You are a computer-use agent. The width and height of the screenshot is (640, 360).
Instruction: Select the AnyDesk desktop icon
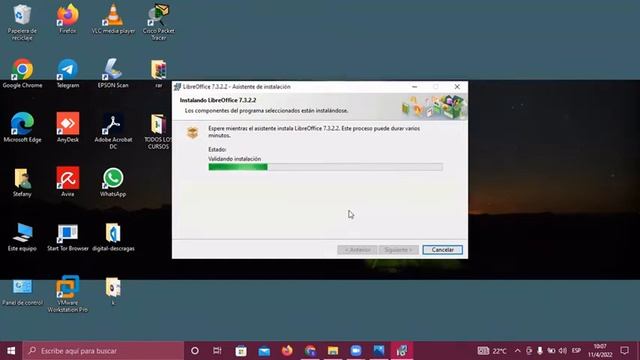[x=68, y=127]
